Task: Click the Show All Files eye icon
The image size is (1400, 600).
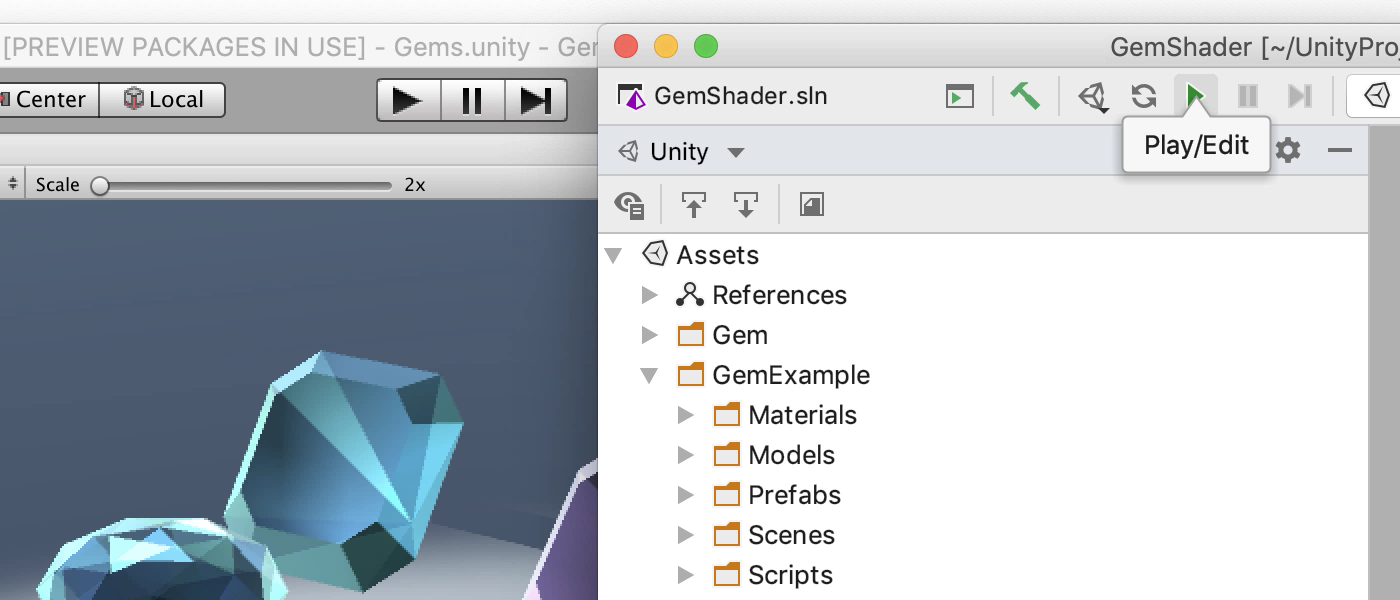Action: click(629, 205)
